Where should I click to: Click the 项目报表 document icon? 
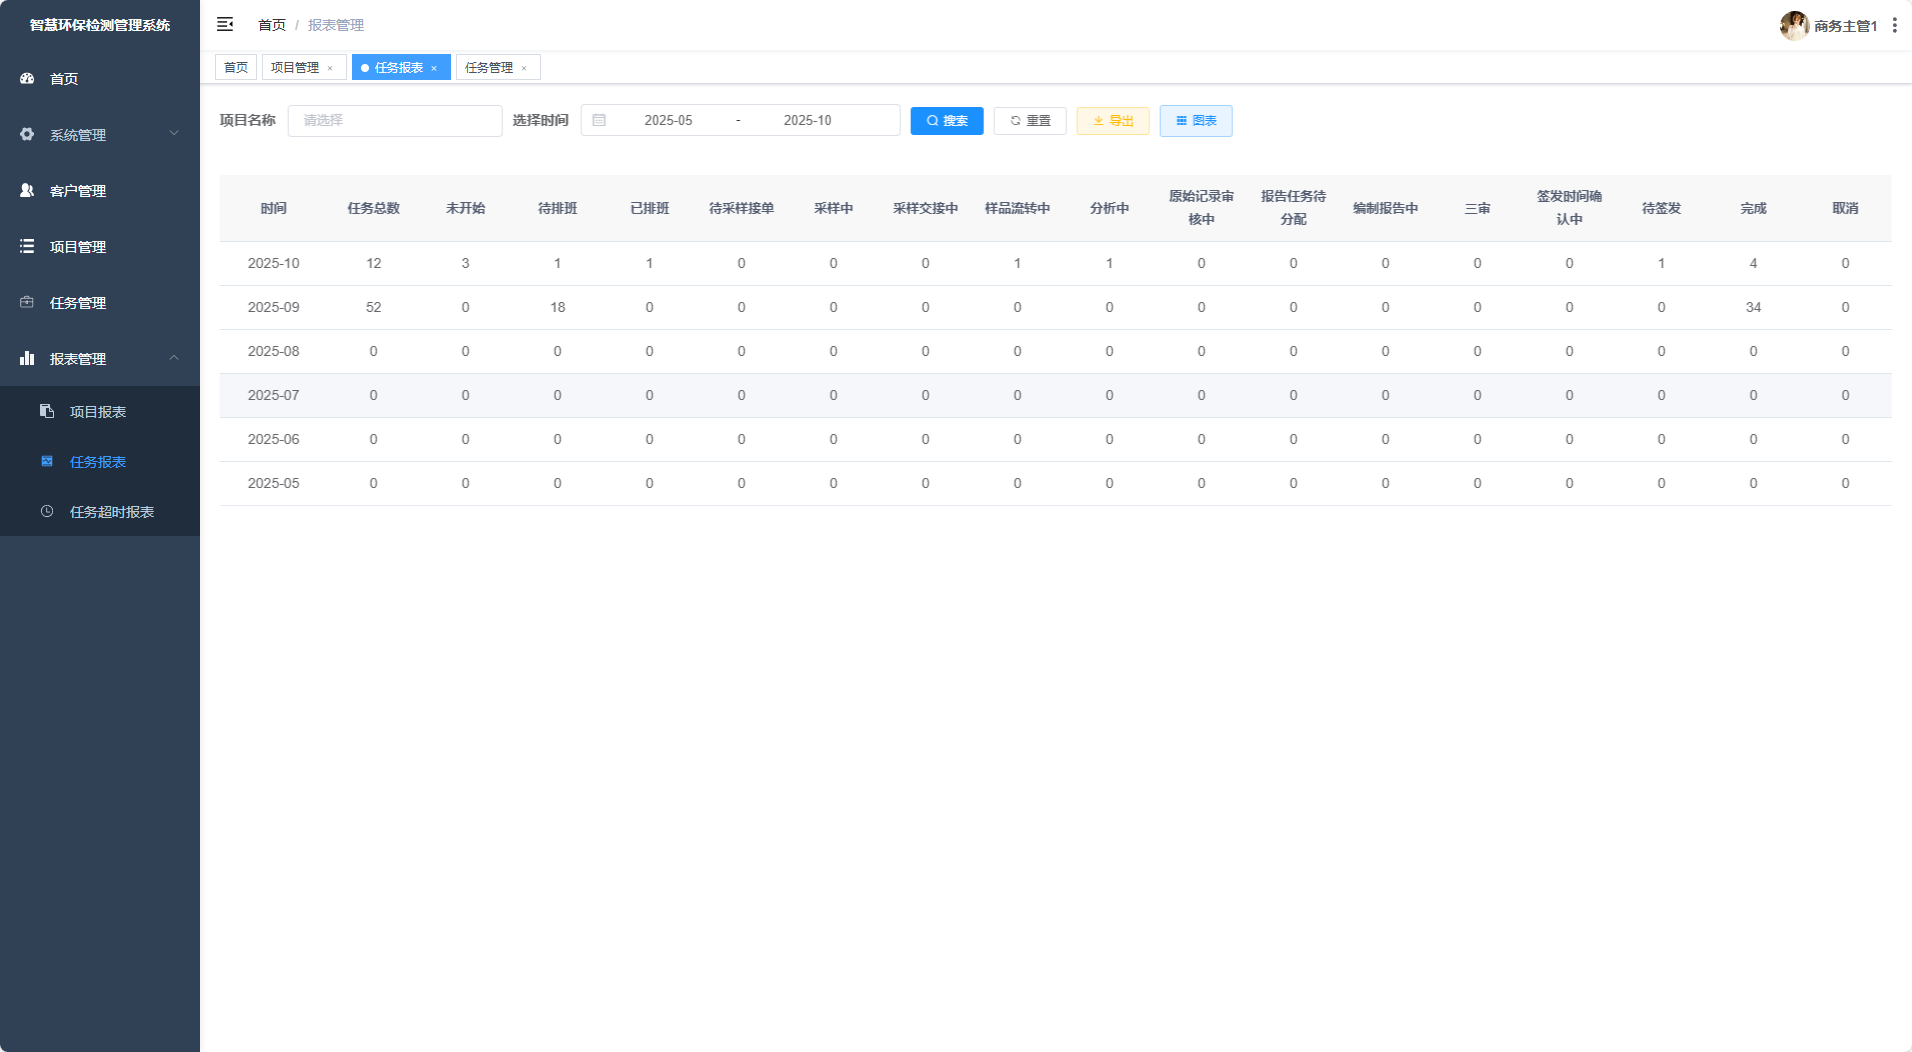47,411
